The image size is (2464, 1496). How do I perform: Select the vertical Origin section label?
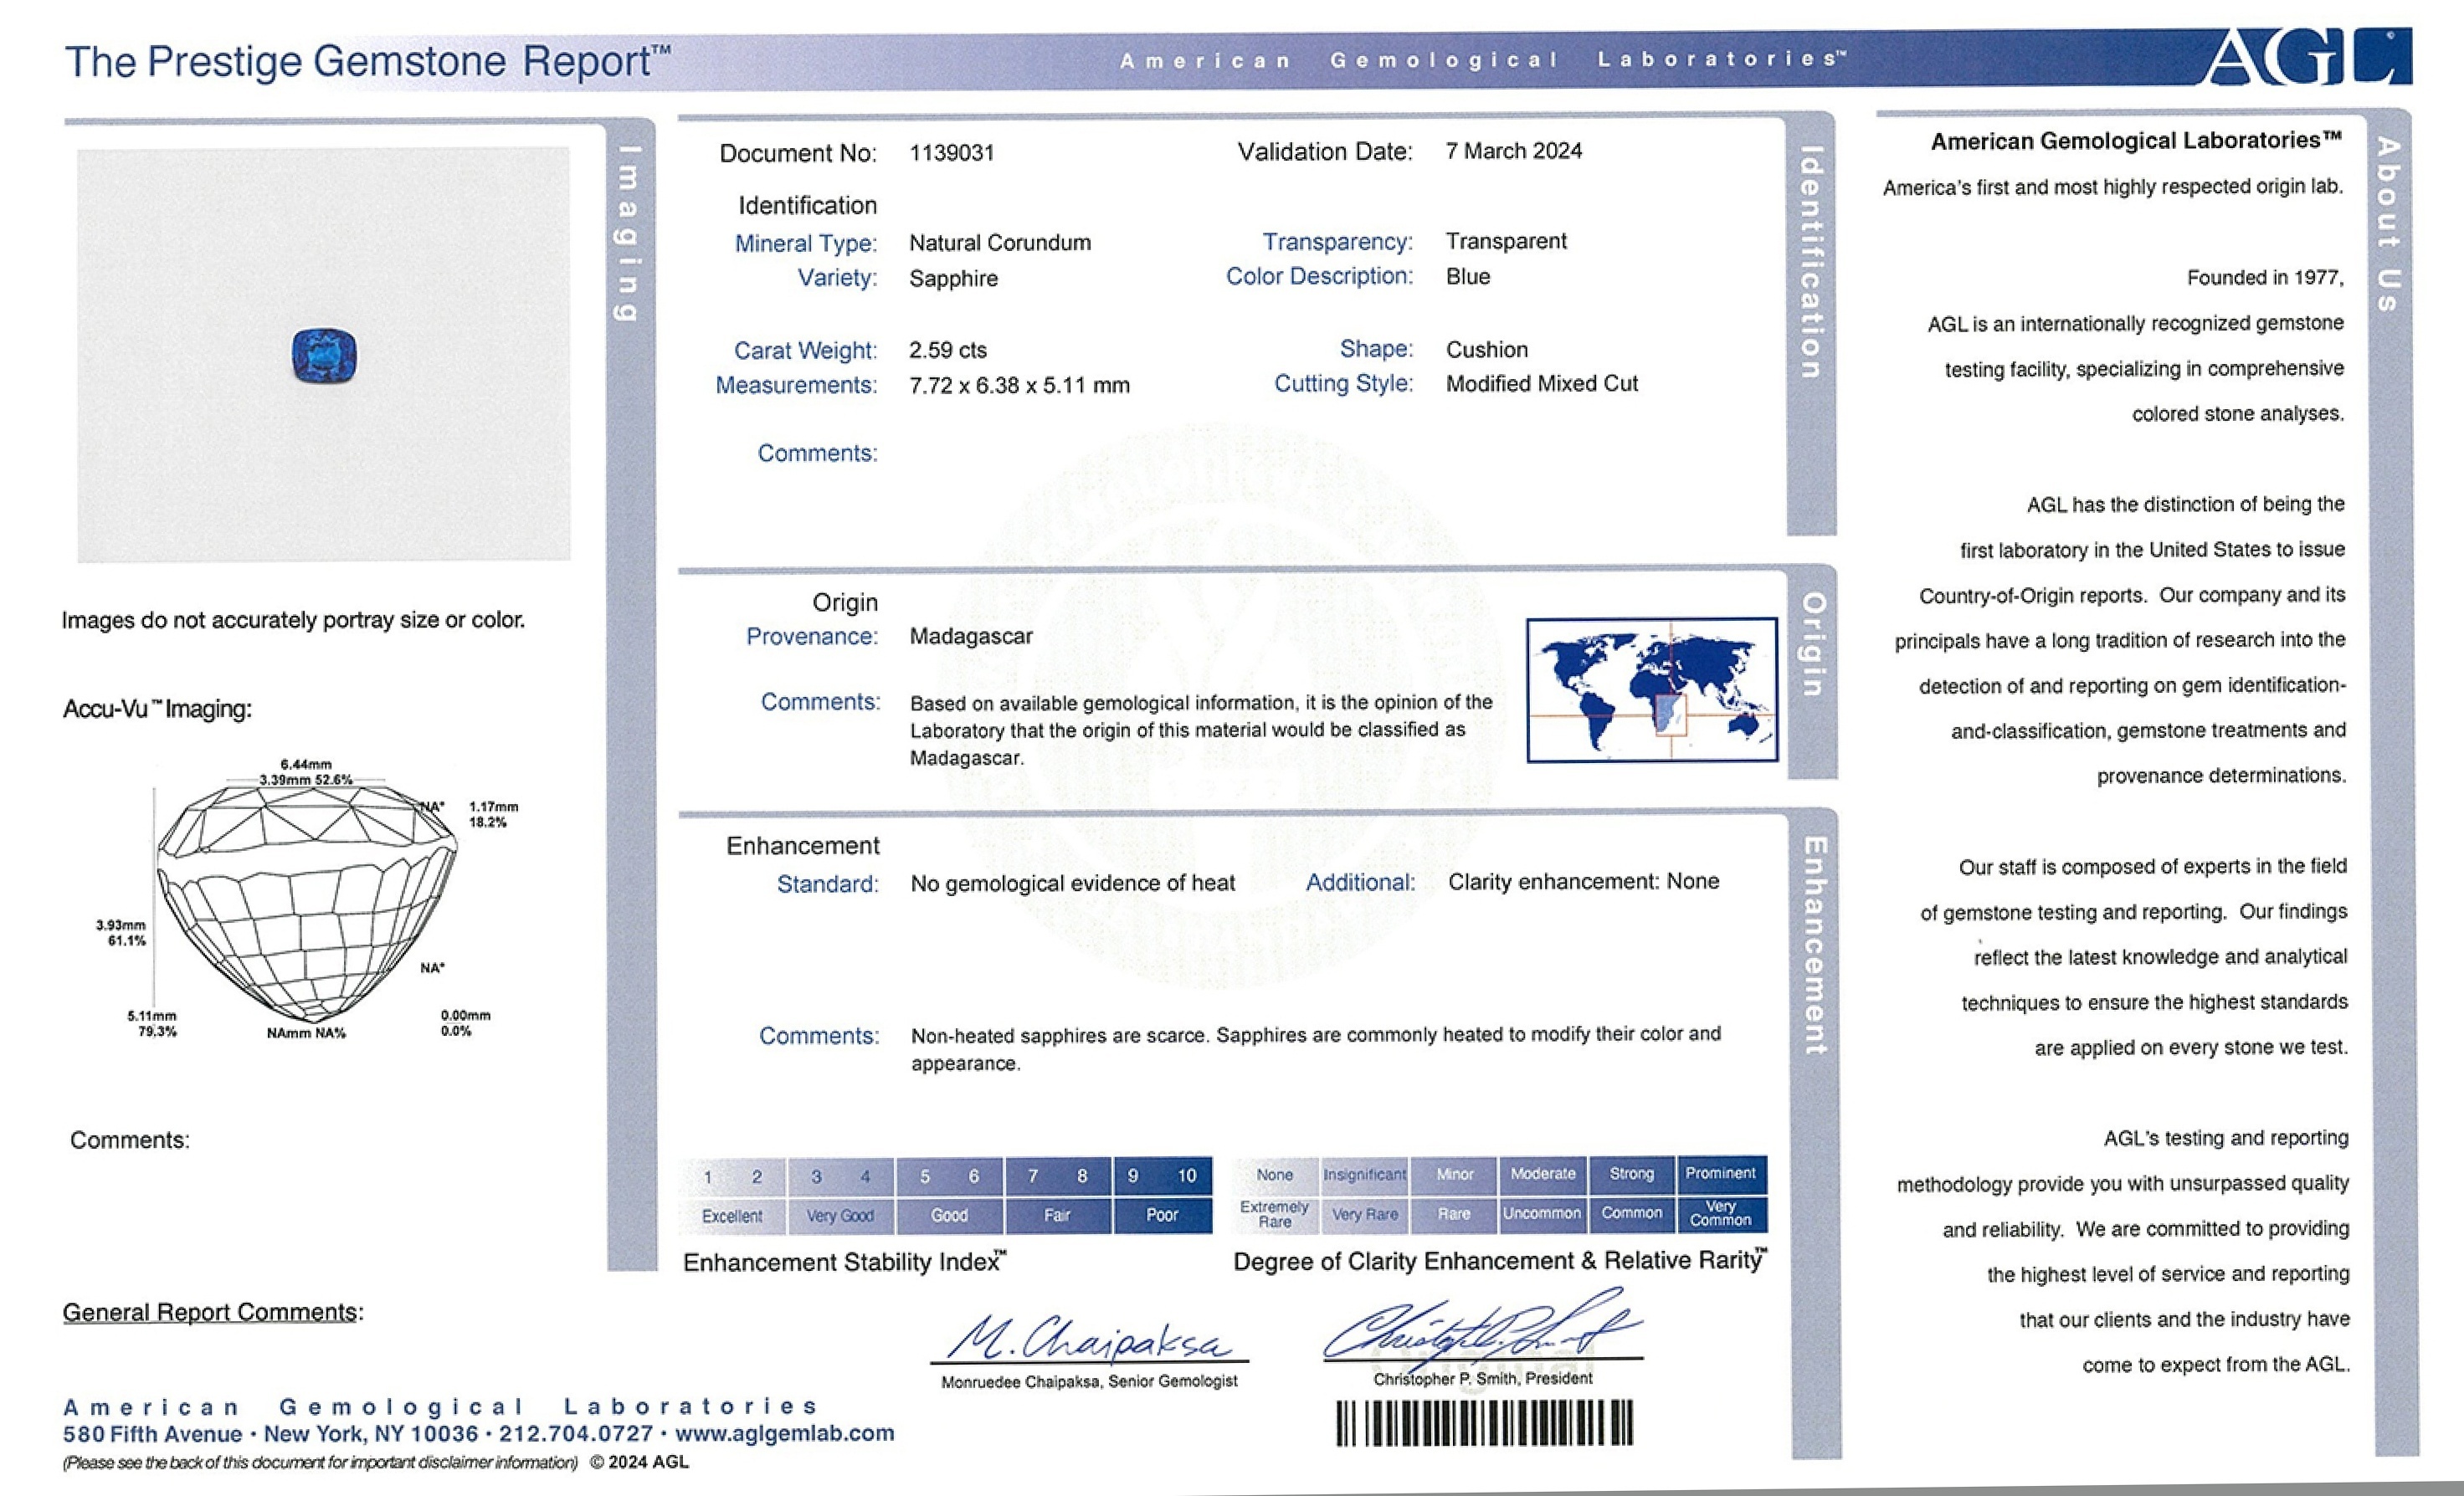(1813, 644)
